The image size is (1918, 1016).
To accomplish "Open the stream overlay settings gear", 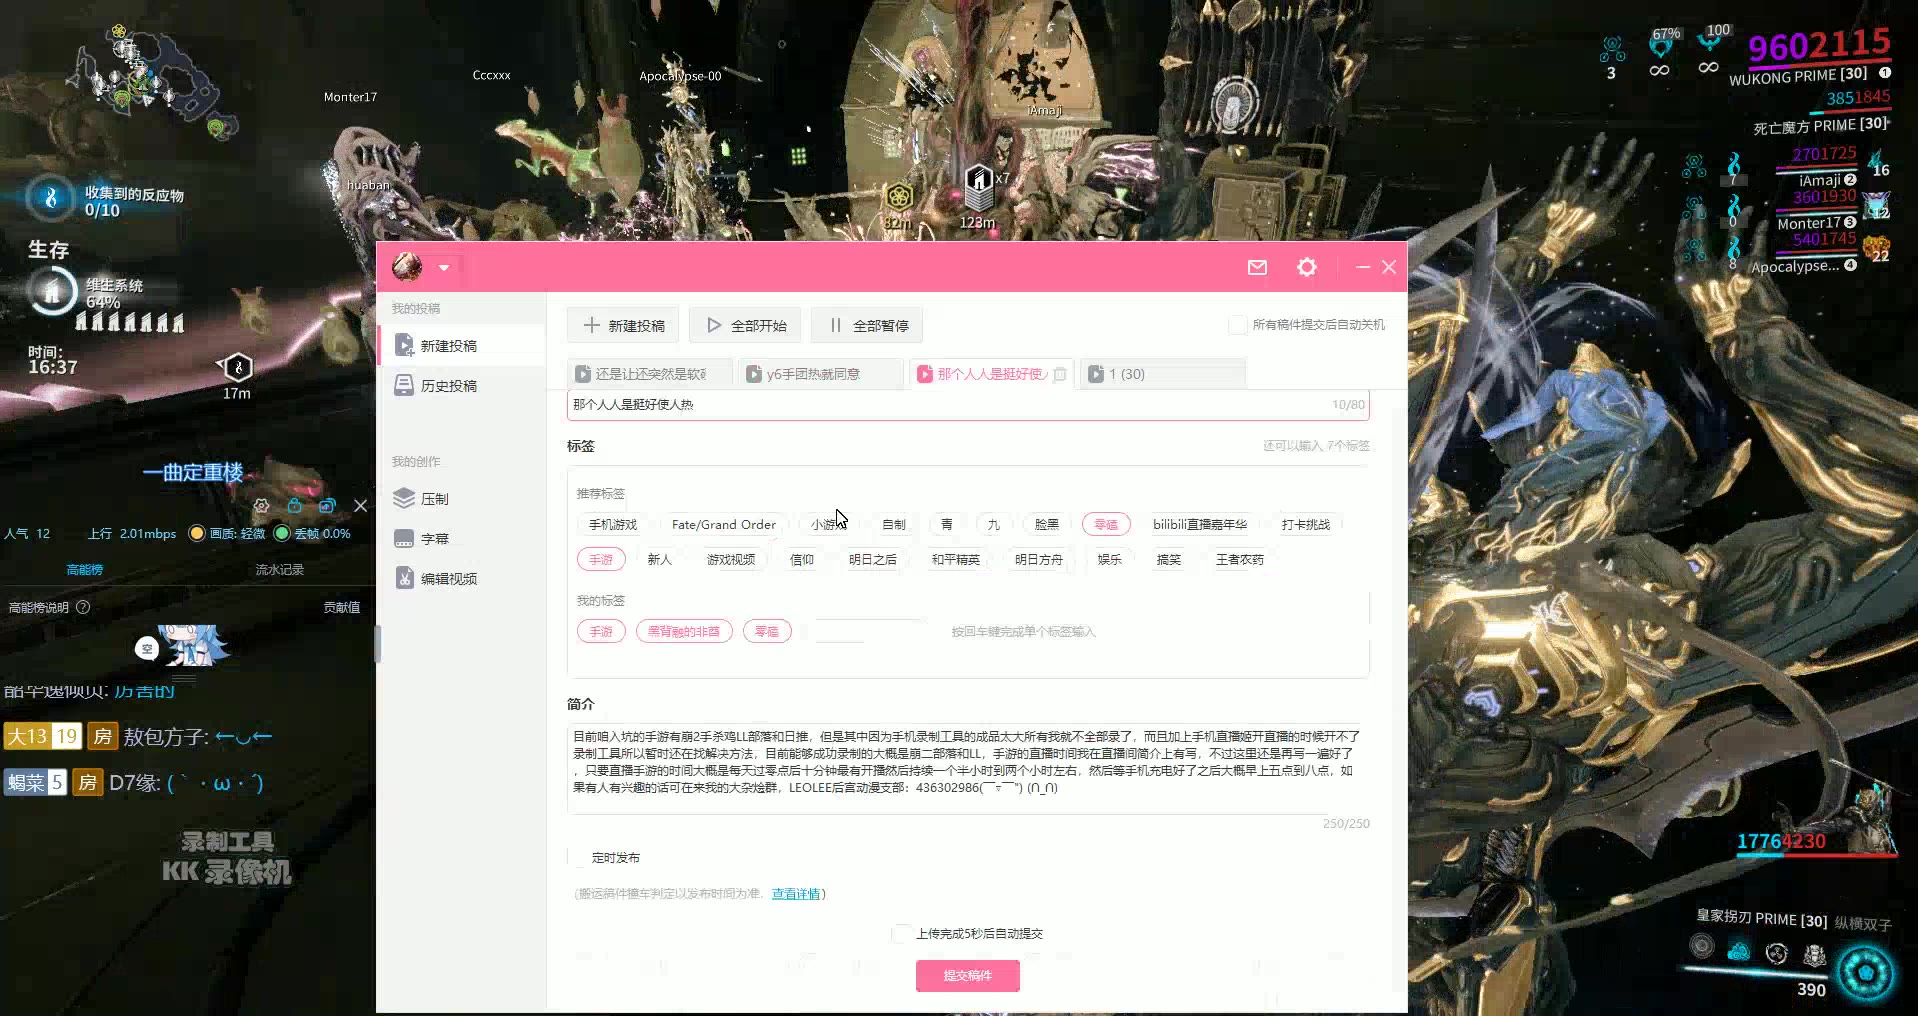I will pyautogui.click(x=261, y=506).
